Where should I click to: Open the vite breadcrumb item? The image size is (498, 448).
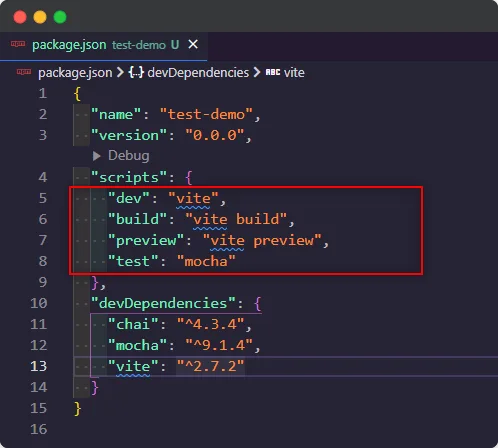[294, 73]
